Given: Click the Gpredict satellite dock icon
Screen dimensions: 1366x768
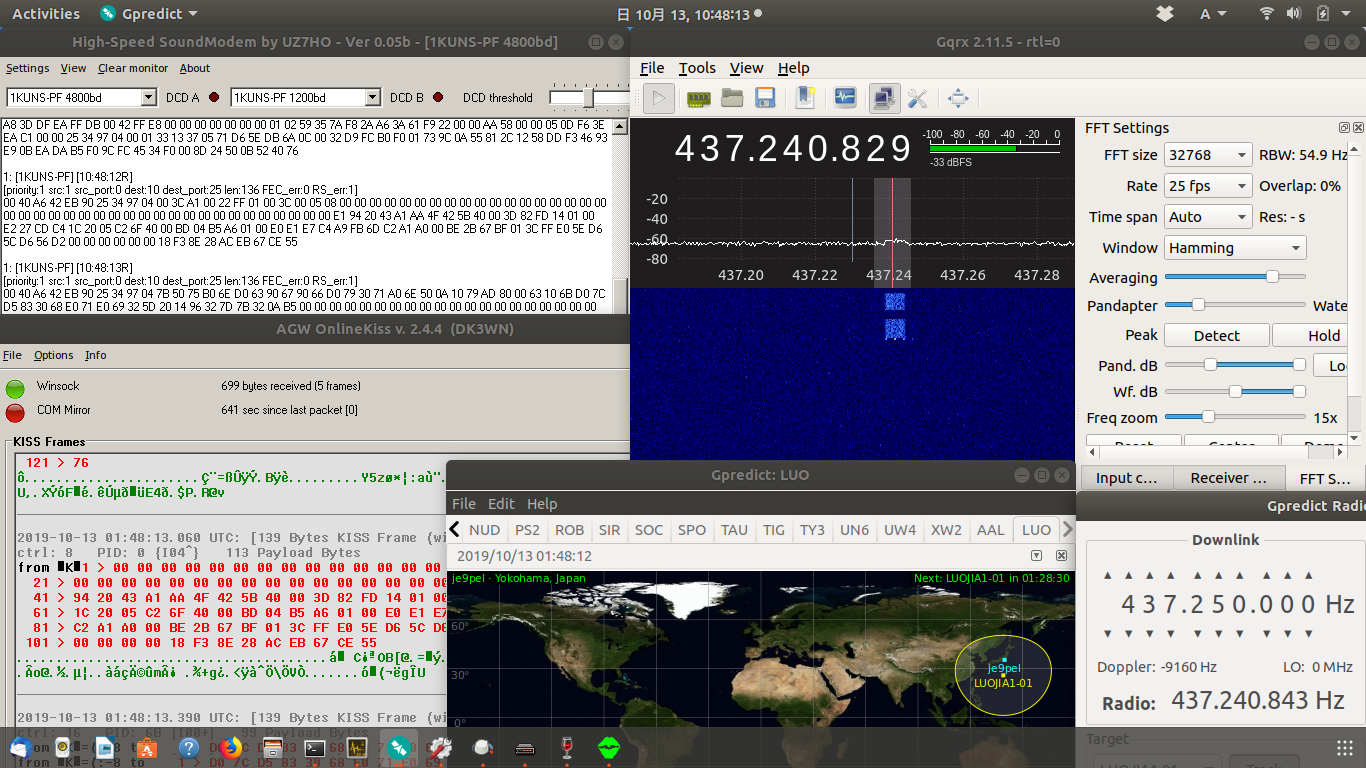Looking at the screenshot, I should (x=398, y=747).
